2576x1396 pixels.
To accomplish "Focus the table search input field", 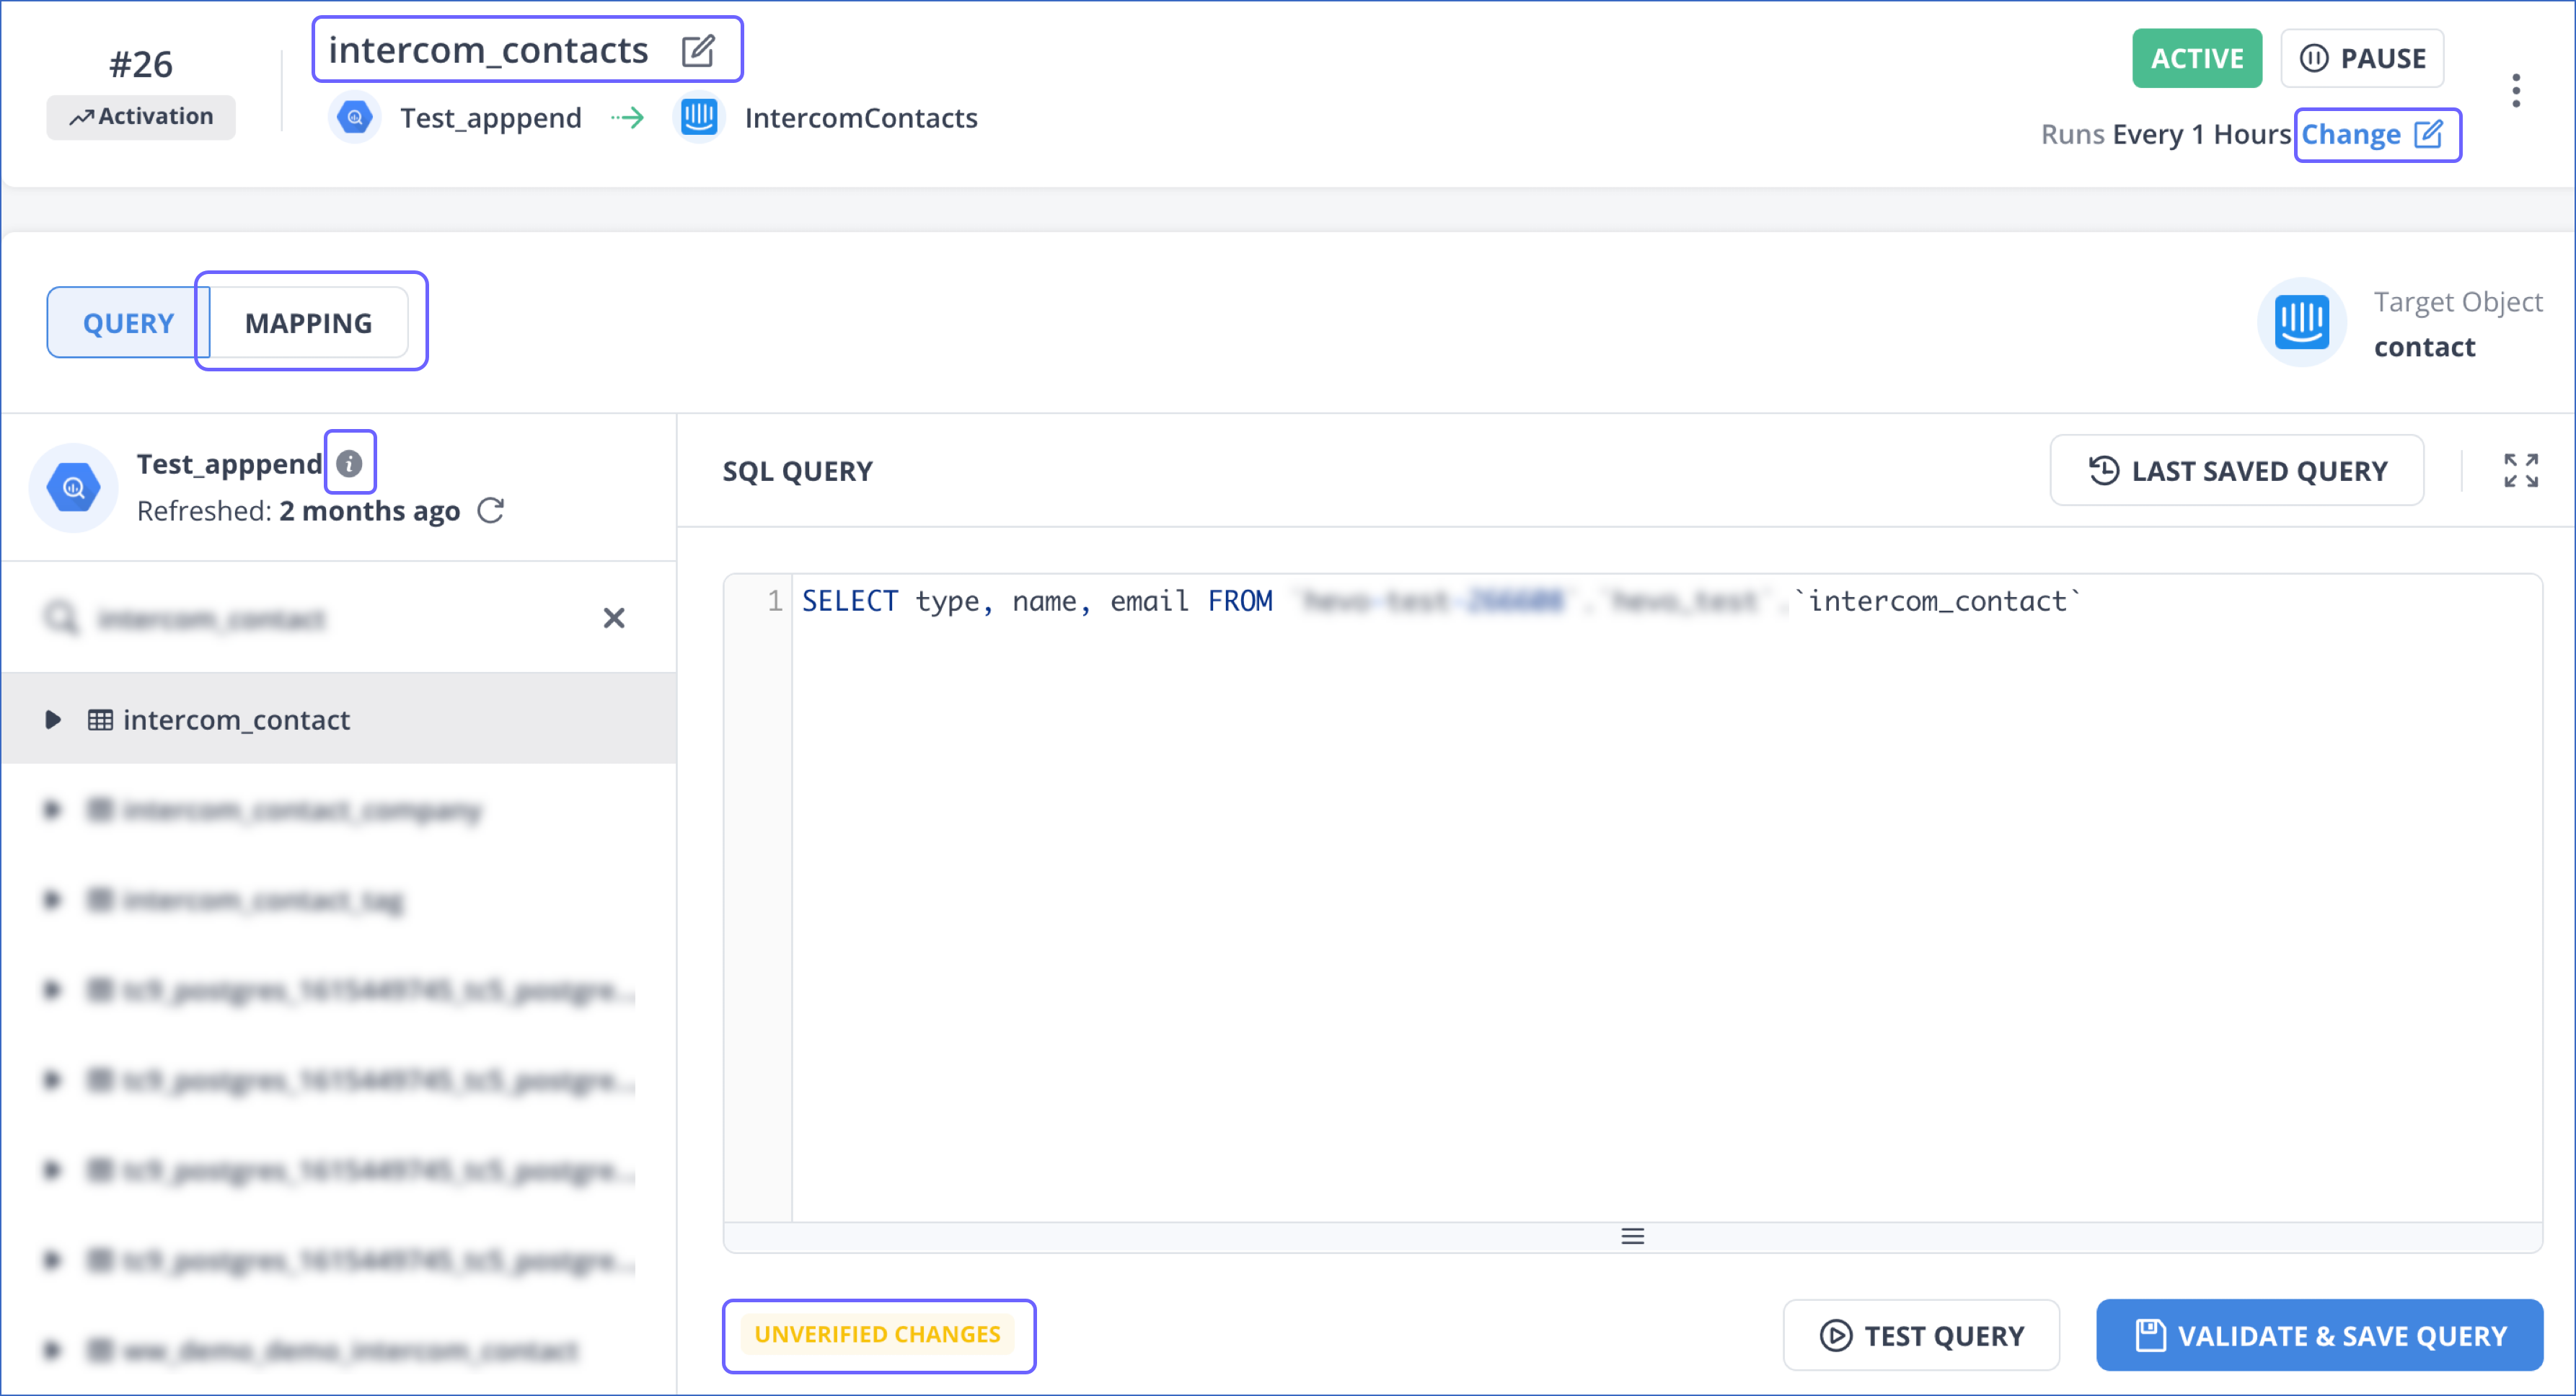I will [340, 618].
